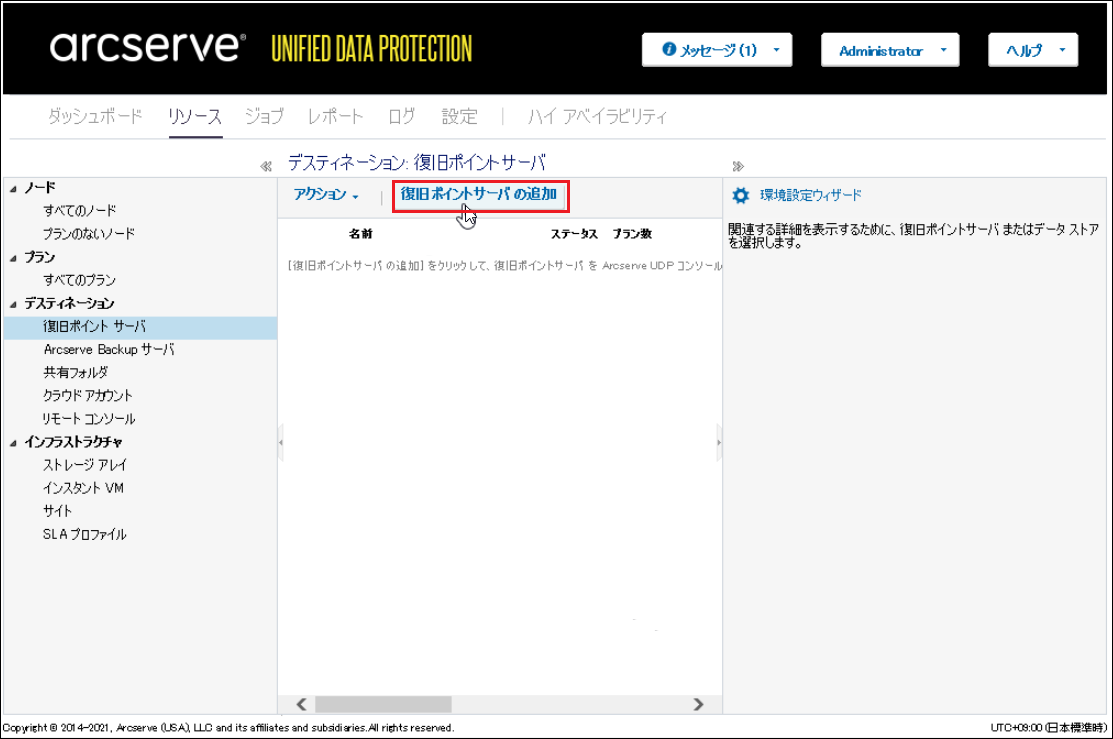Open the アクション dropdown menu
Viewport: 1113px width, 739px height.
point(327,195)
